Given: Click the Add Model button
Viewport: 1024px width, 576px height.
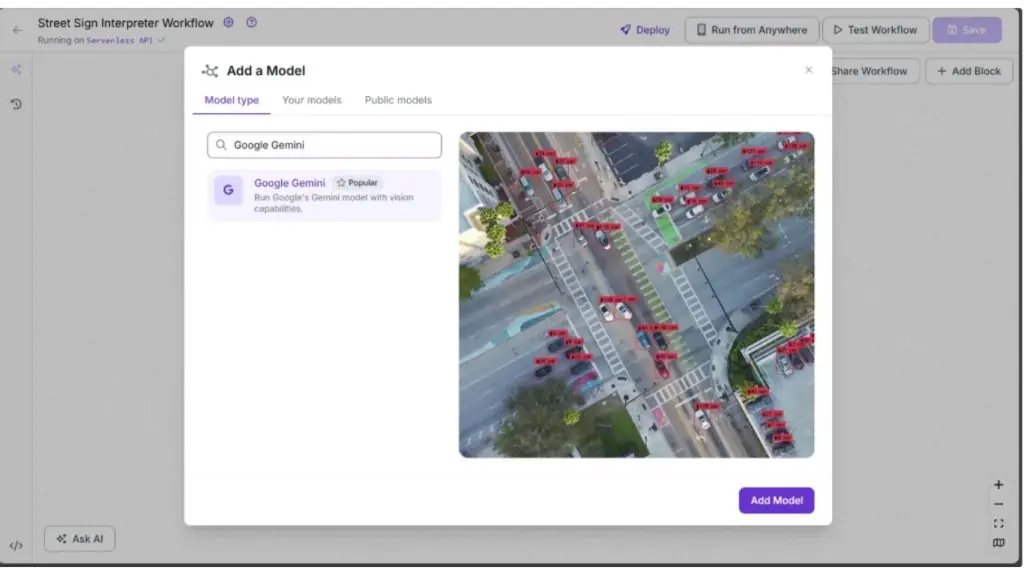Looking at the screenshot, I should click(x=776, y=500).
